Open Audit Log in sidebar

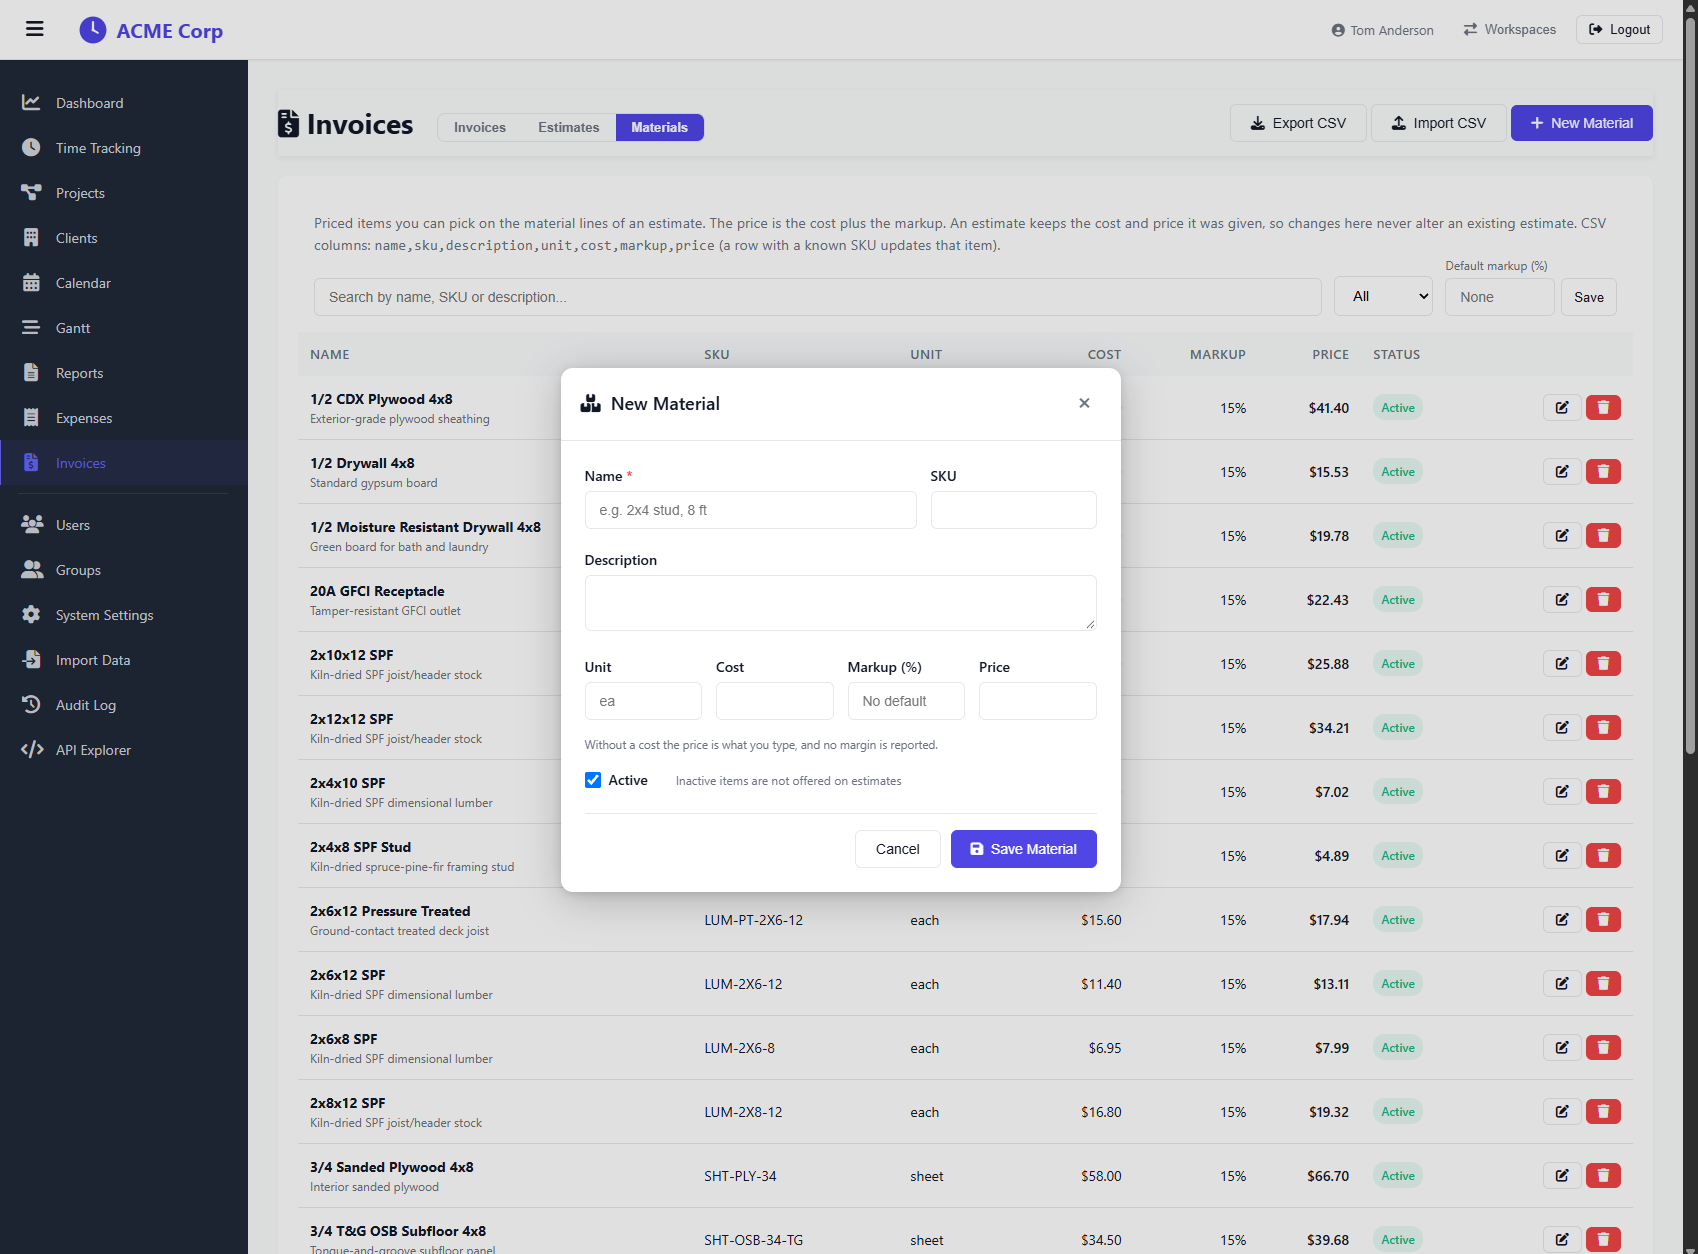124,705
